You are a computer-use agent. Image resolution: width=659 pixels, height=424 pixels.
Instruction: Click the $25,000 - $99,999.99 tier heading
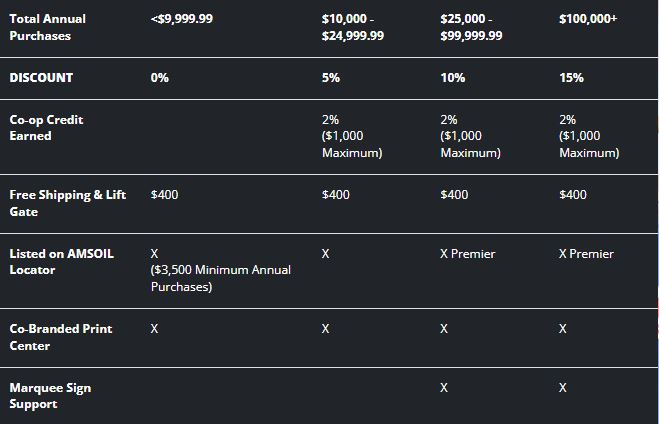tap(471, 27)
